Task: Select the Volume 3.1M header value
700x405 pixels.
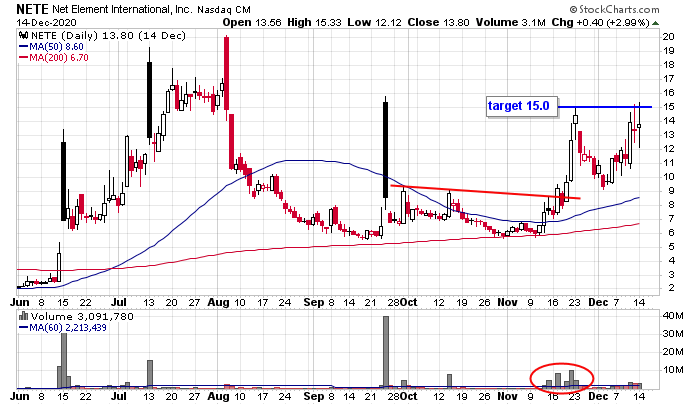Action: click(511, 22)
